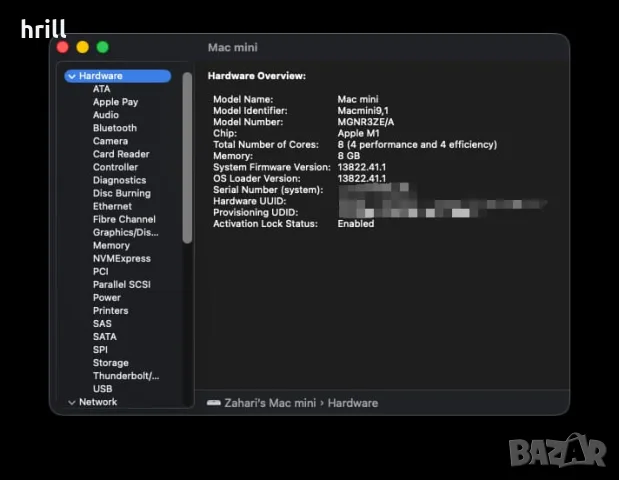Click the 8 GB memory value
The height and width of the screenshot is (480, 619).
coord(349,156)
